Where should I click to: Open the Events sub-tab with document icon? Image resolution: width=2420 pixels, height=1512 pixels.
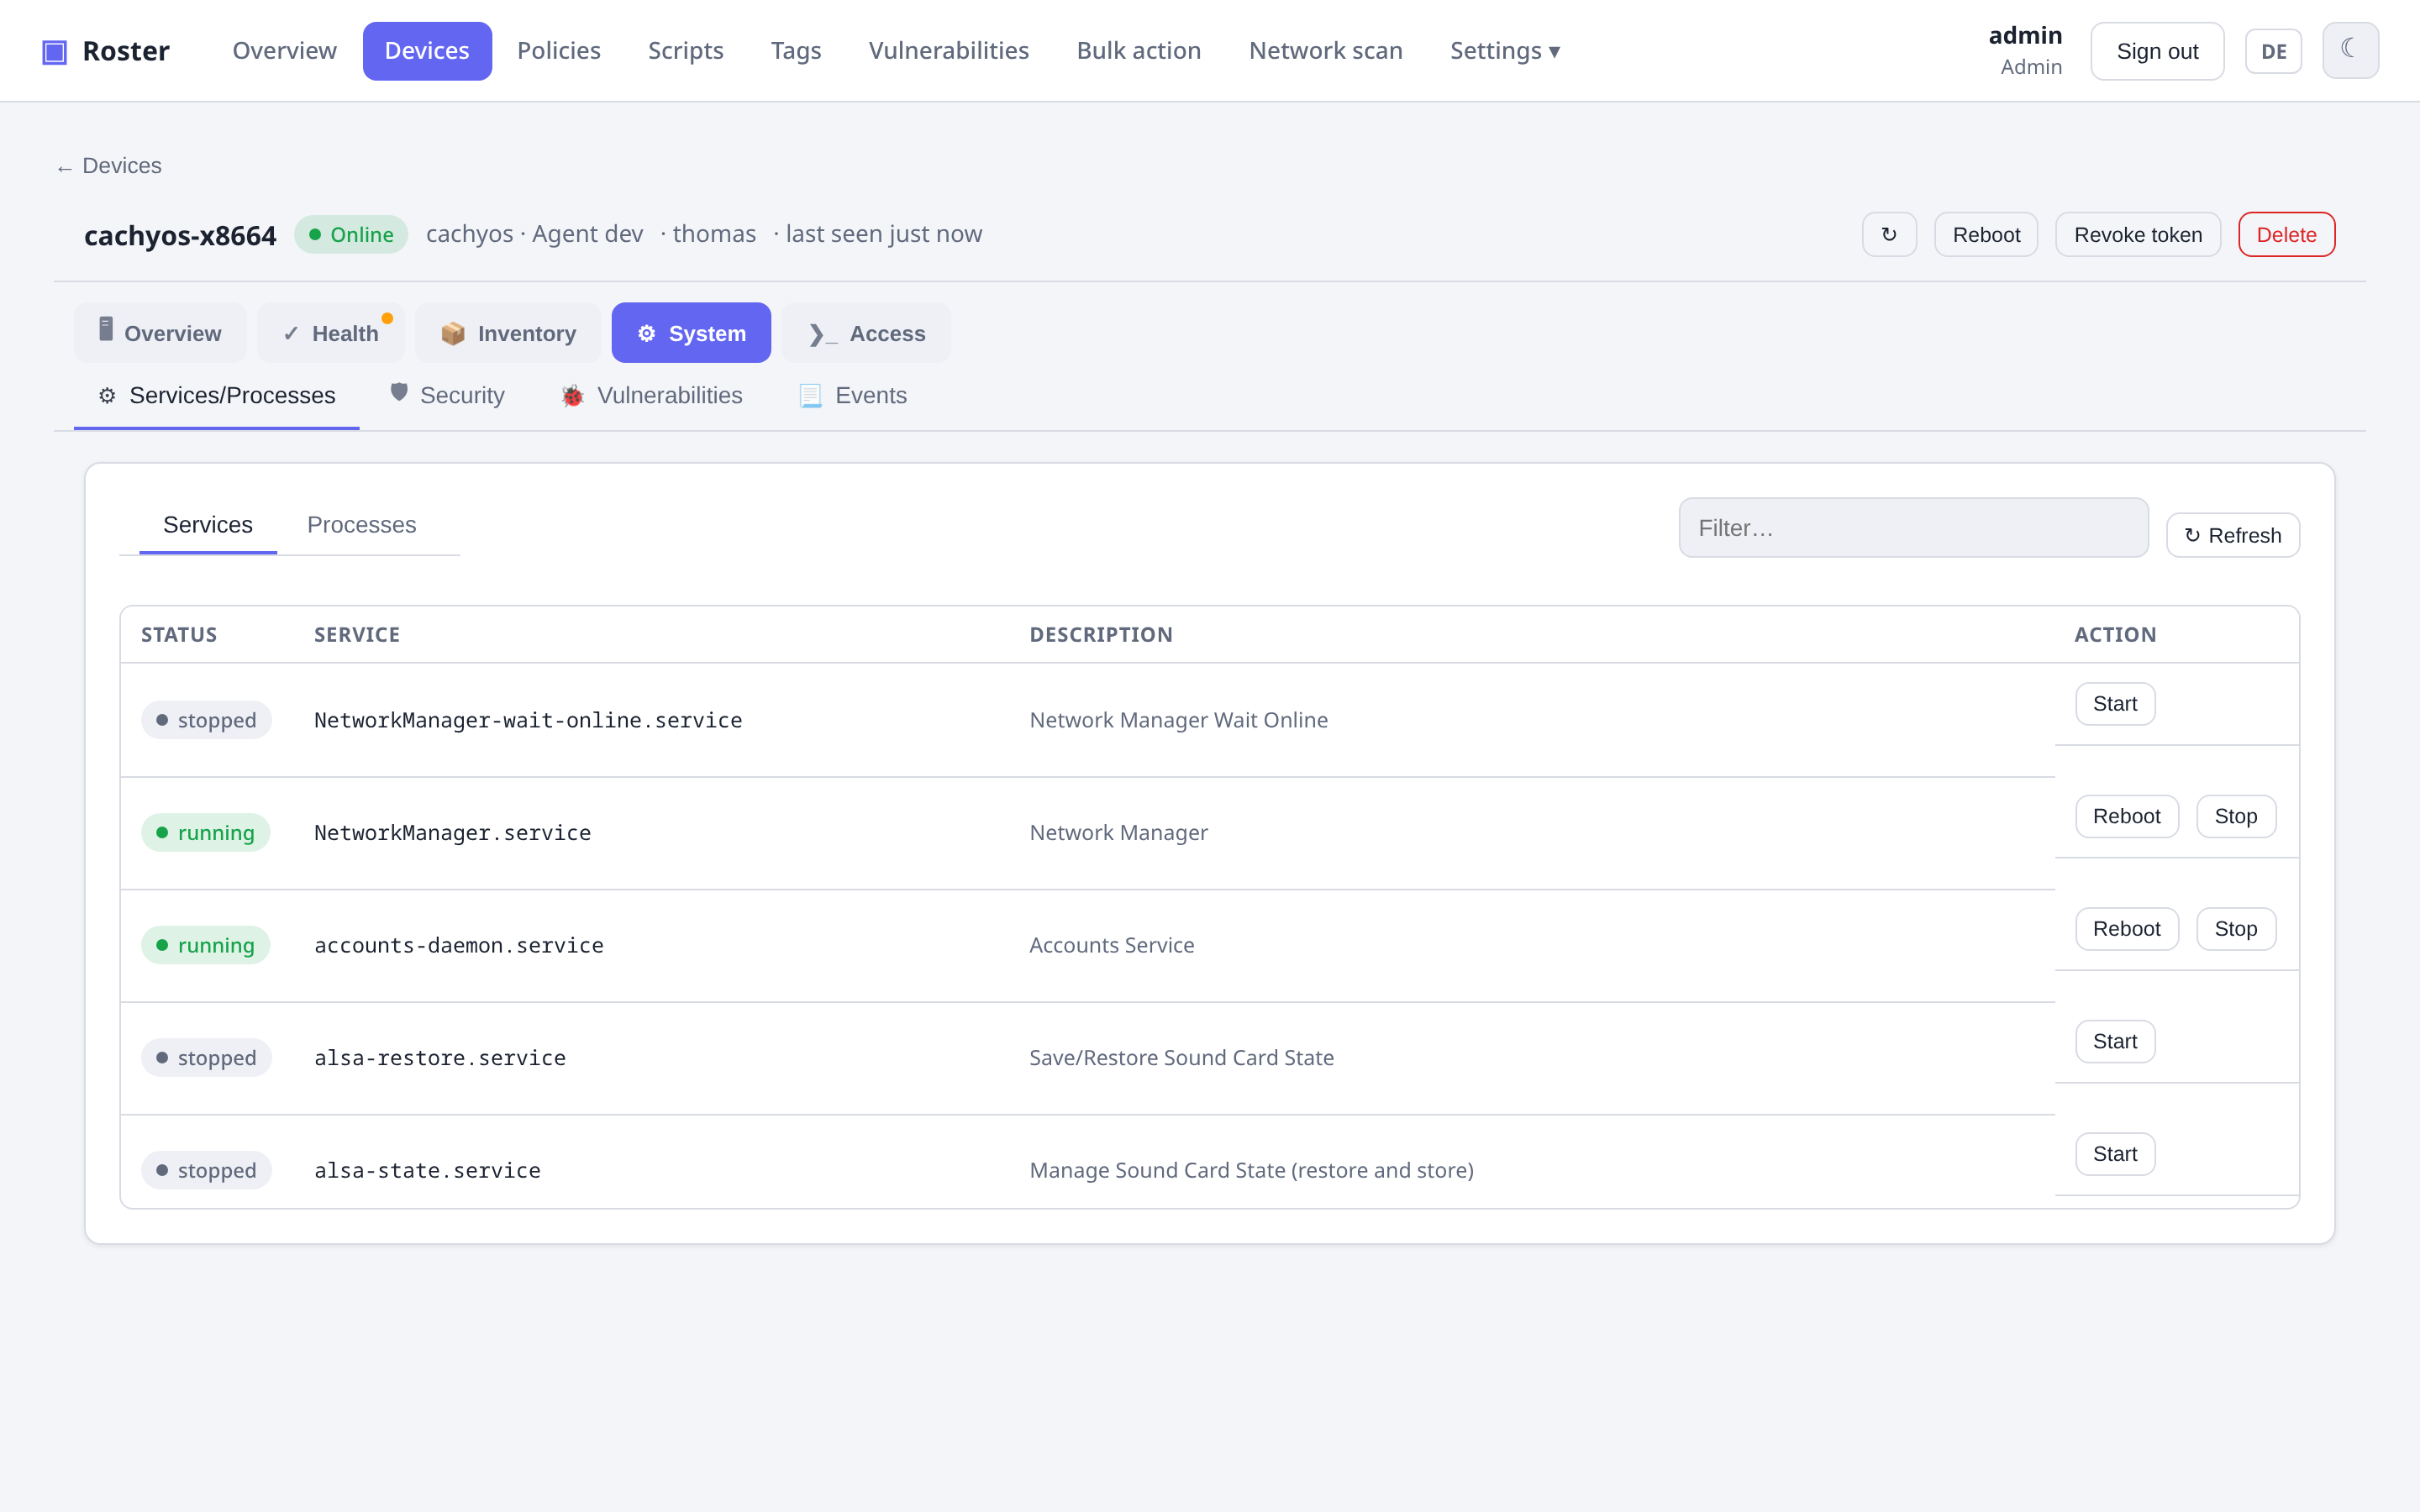click(852, 396)
